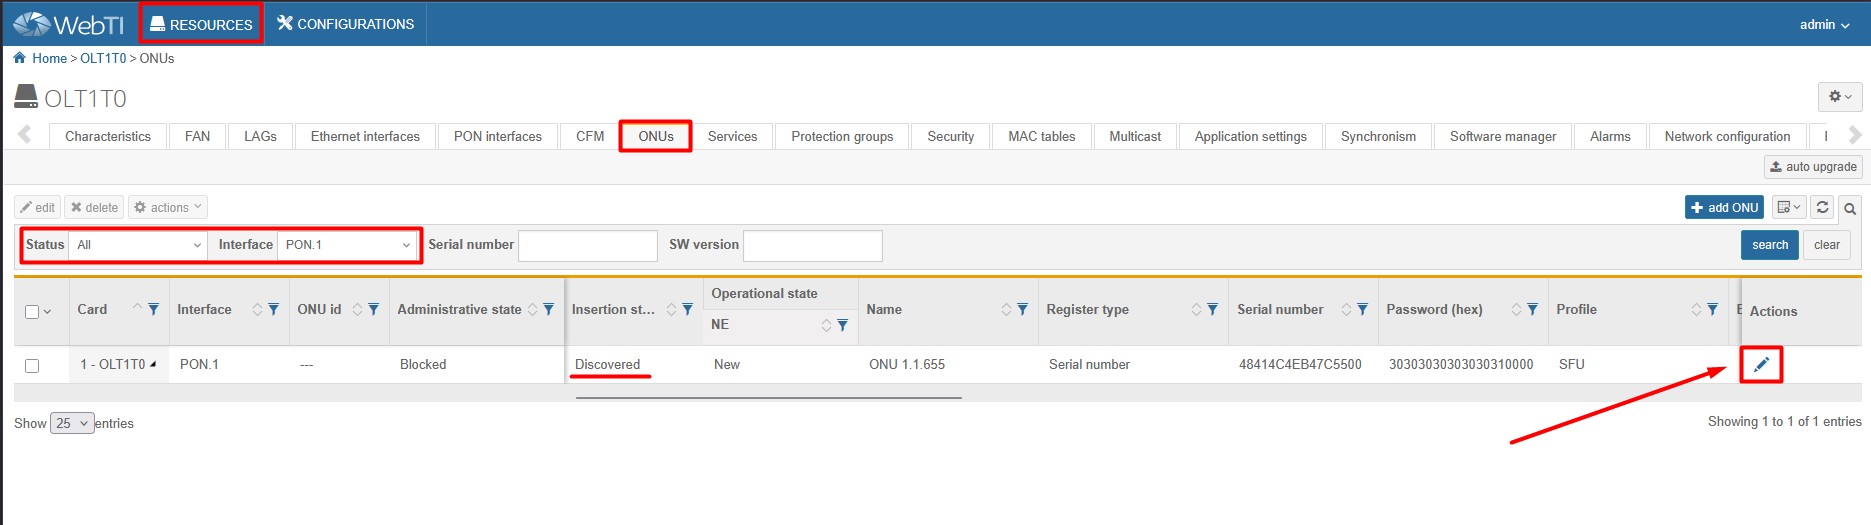
Task: Filter by Serial number column funnel icon
Action: (x=1362, y=310)
